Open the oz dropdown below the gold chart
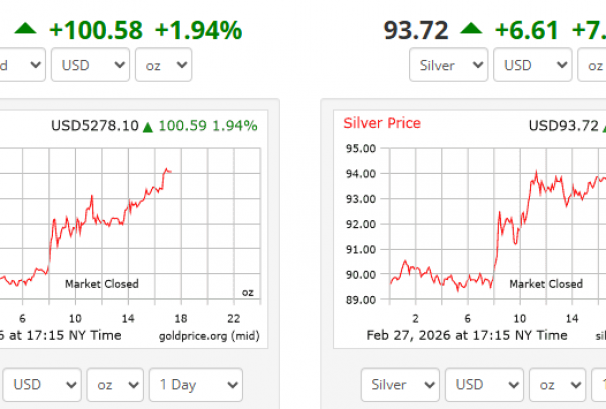Image resolution: width=606 pixels, height=409 pixels. 114,384
